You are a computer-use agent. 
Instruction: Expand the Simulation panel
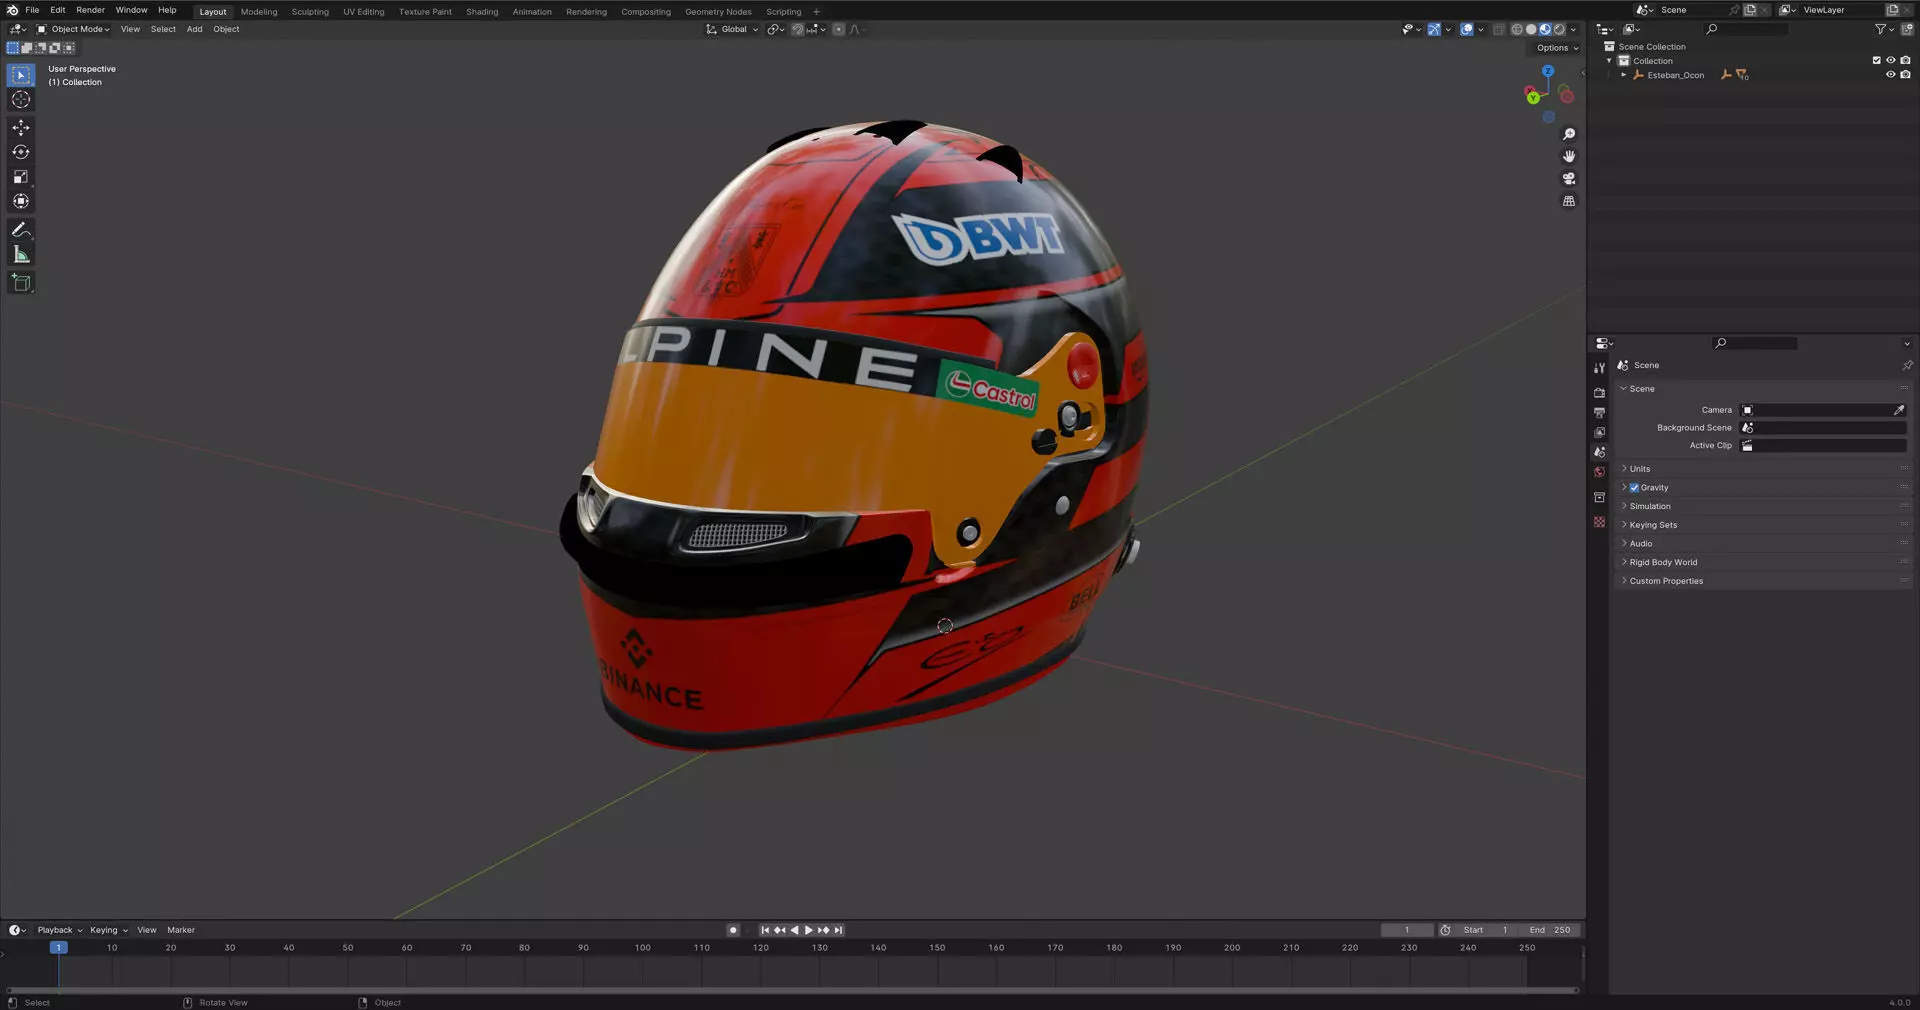point(1762,506)
